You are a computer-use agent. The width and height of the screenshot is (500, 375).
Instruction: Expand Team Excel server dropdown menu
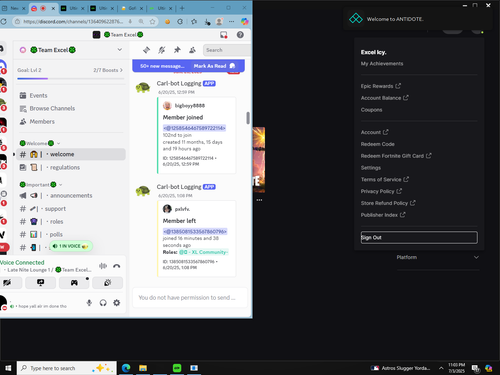(x=119, y=50)
